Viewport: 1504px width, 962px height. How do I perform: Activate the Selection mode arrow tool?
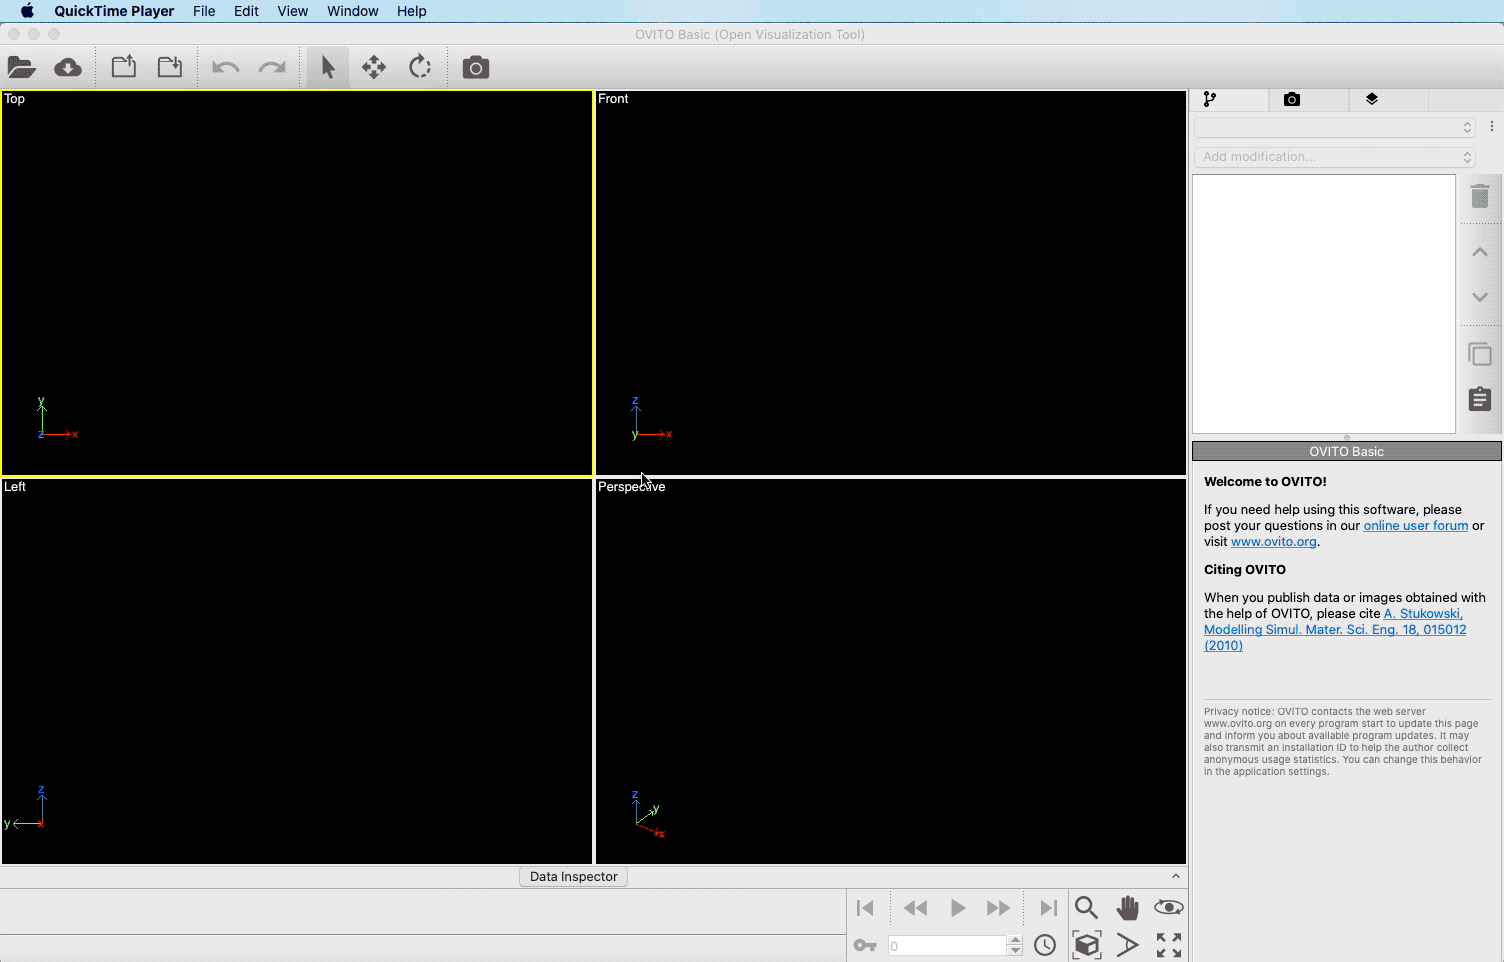[328, 68]
